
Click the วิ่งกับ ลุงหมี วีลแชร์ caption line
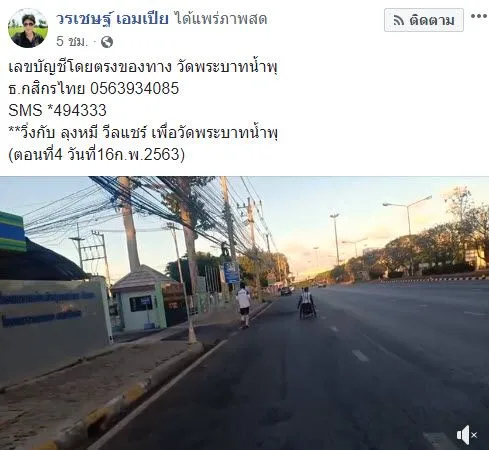[143, 133]
